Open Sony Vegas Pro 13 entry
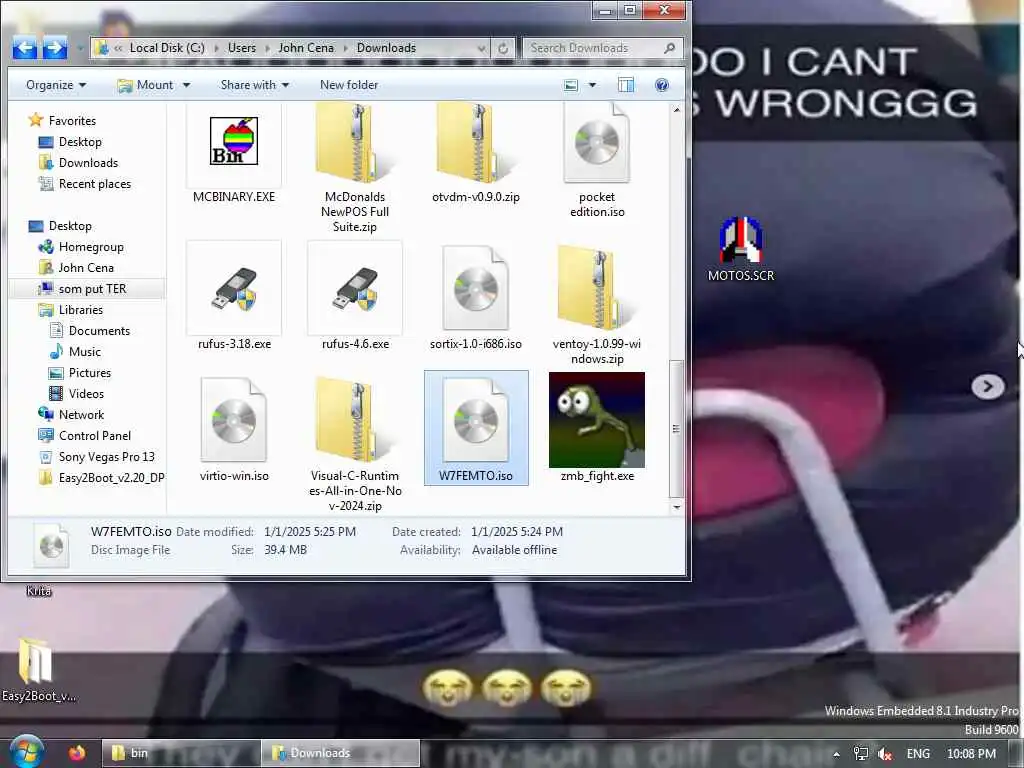1024x768 pixels. 106,456
